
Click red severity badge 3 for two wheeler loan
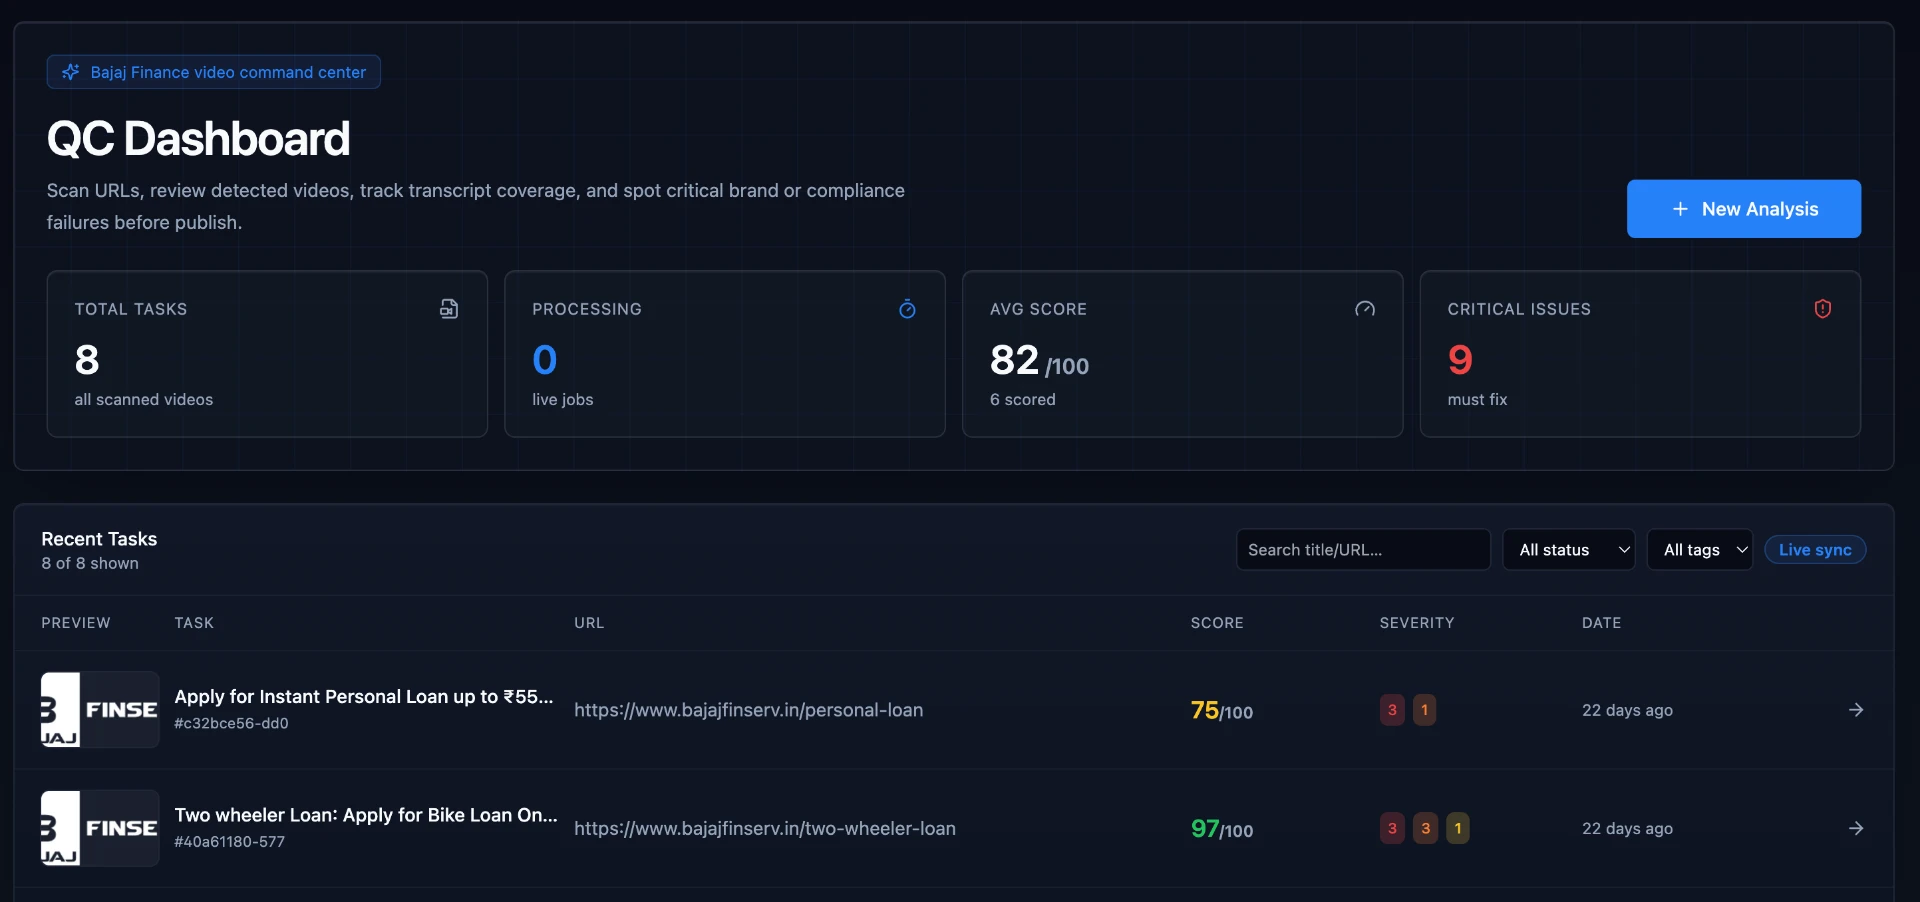tap(1392, 828)
